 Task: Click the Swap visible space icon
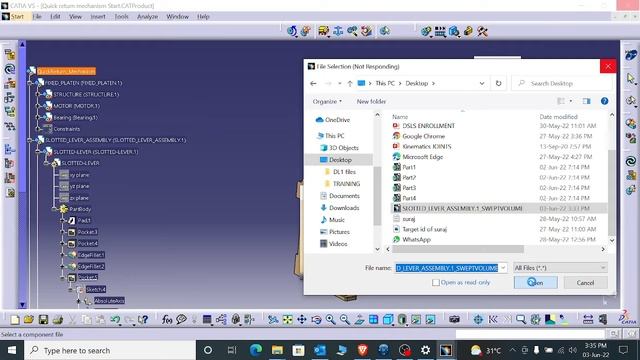(x=430, y=320)
